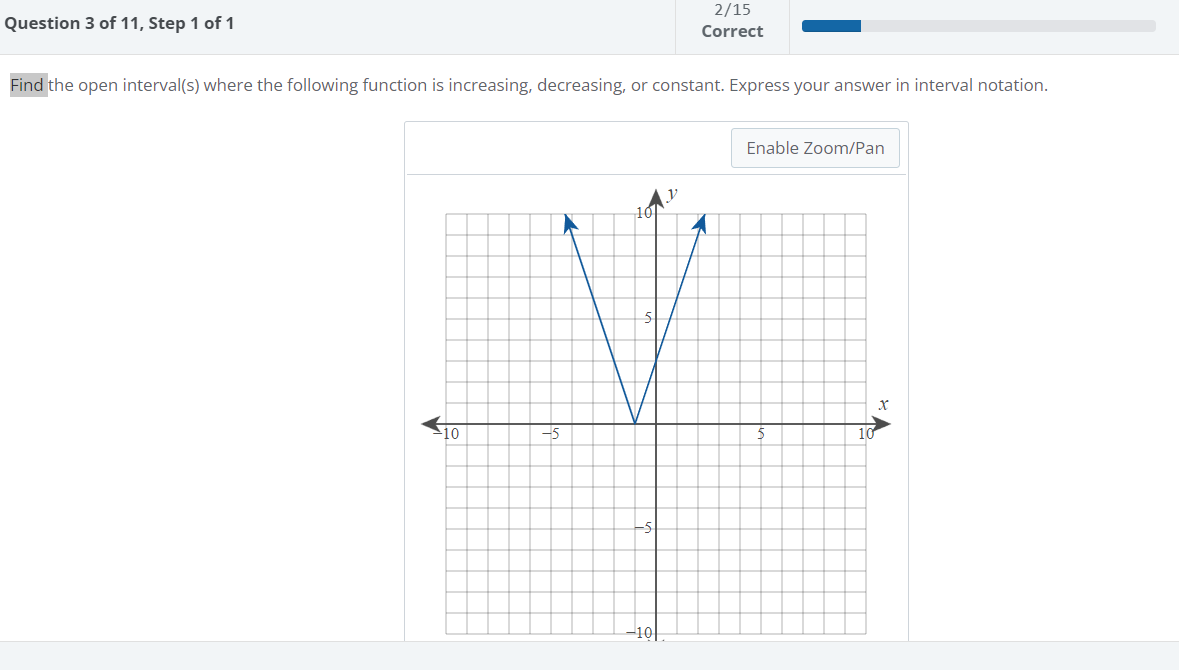The image size is (1179, 670).
Task: Click the -5 label on the y-axis
Action: click(644, 529)
